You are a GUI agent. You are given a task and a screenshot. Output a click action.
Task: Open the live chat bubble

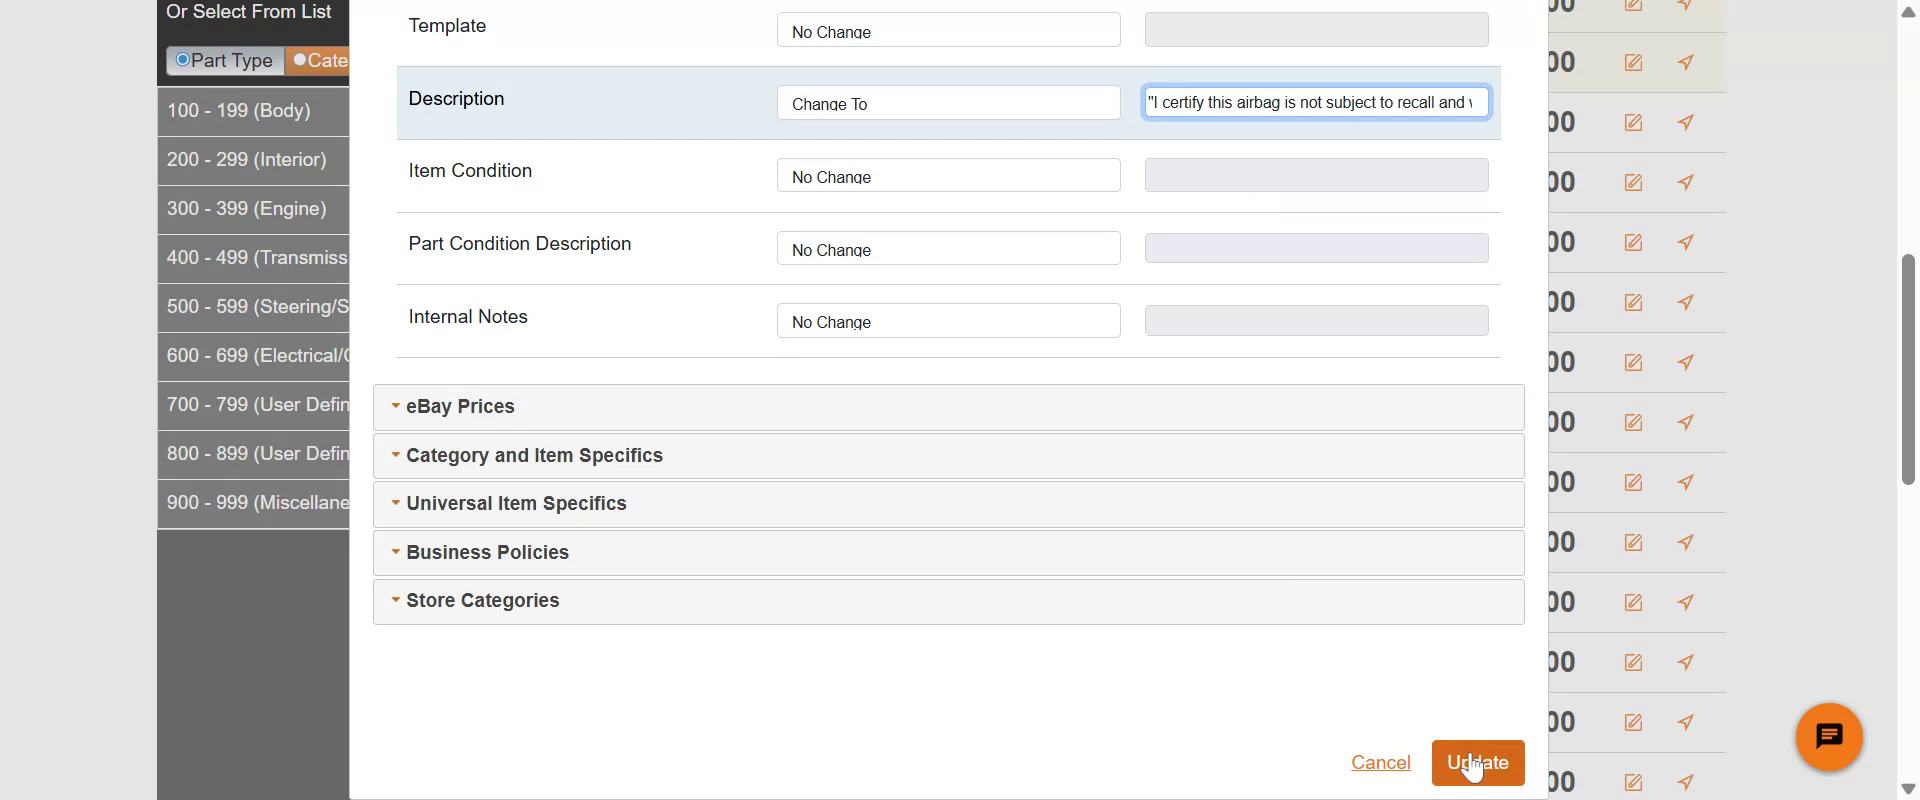1829,737
